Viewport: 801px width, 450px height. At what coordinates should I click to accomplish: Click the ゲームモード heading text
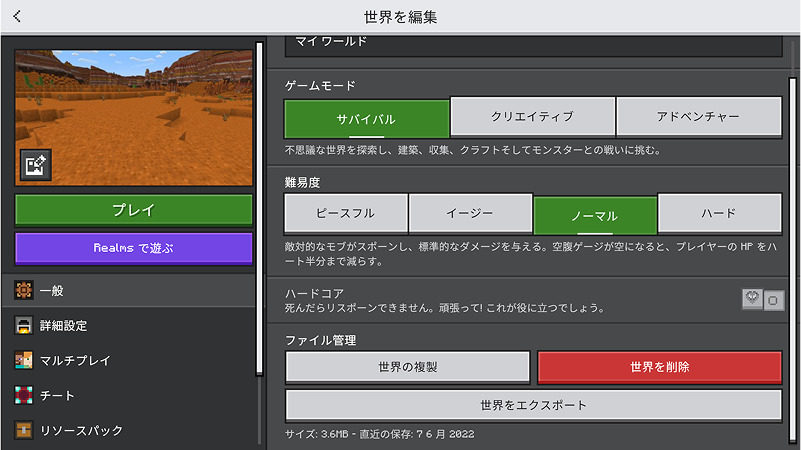coord(320,86)
